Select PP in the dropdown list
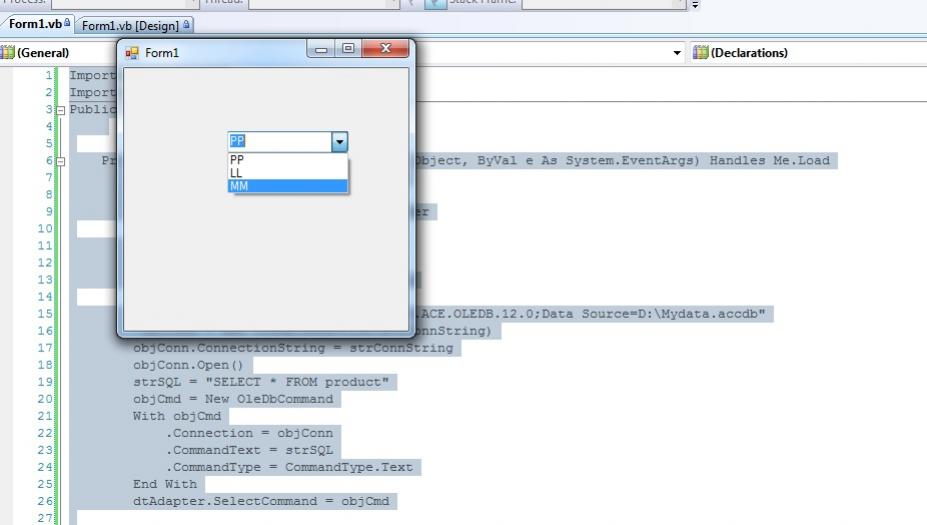 pos(287,160)
